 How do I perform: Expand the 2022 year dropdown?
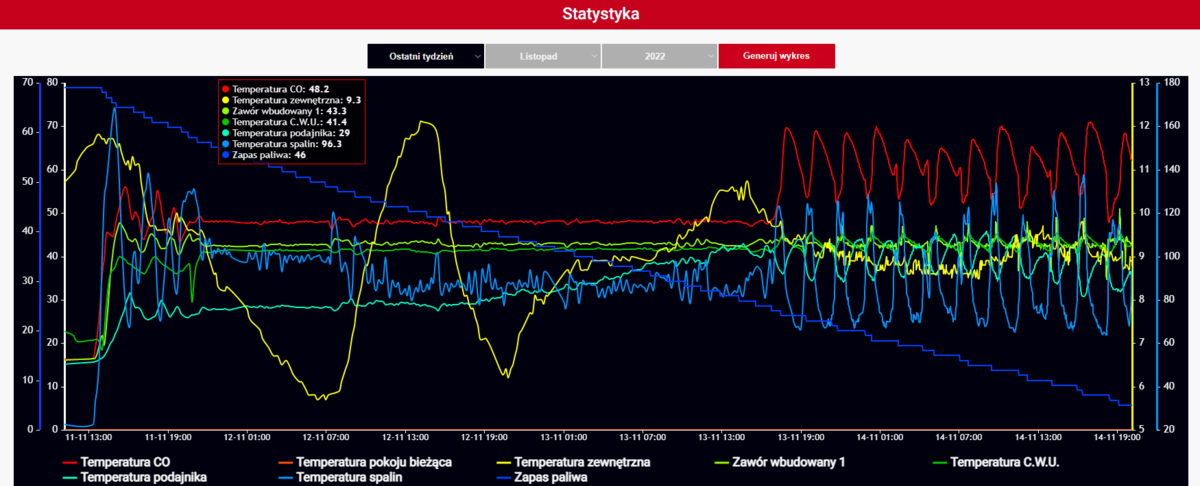pyautogui.click(x=660, y=57)
